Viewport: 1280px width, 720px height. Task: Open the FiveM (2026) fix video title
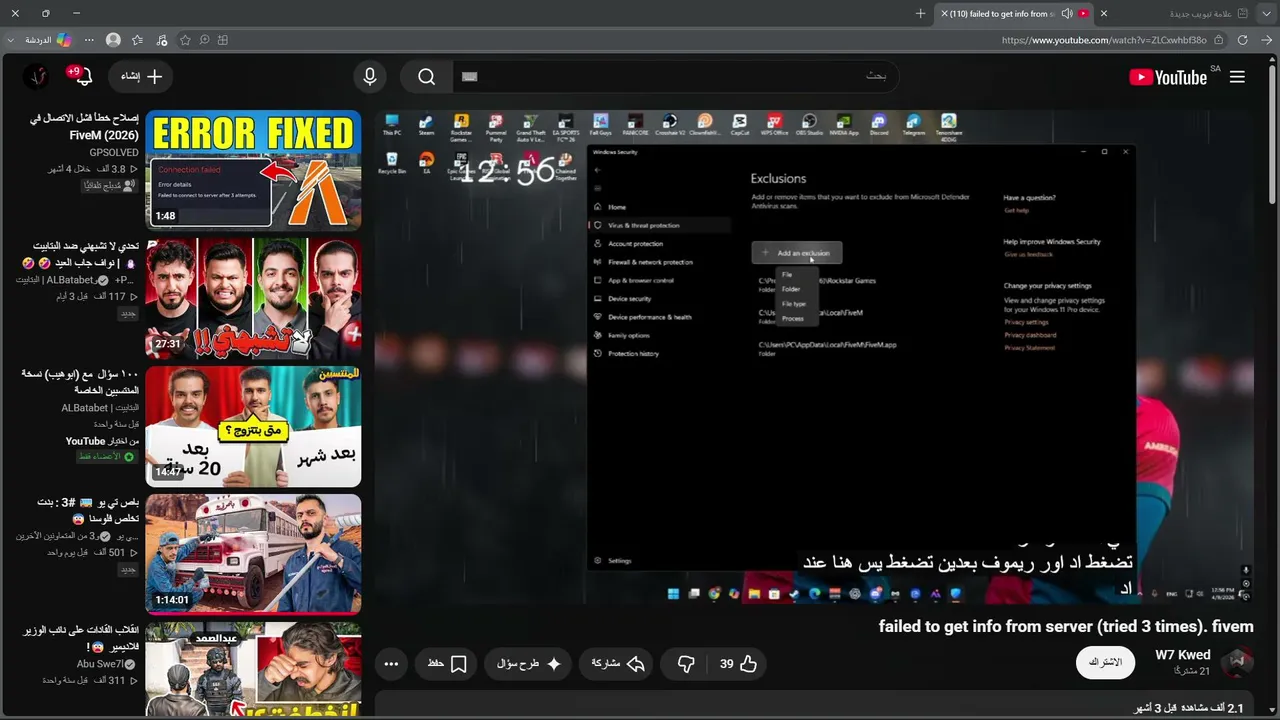(84, 126)
